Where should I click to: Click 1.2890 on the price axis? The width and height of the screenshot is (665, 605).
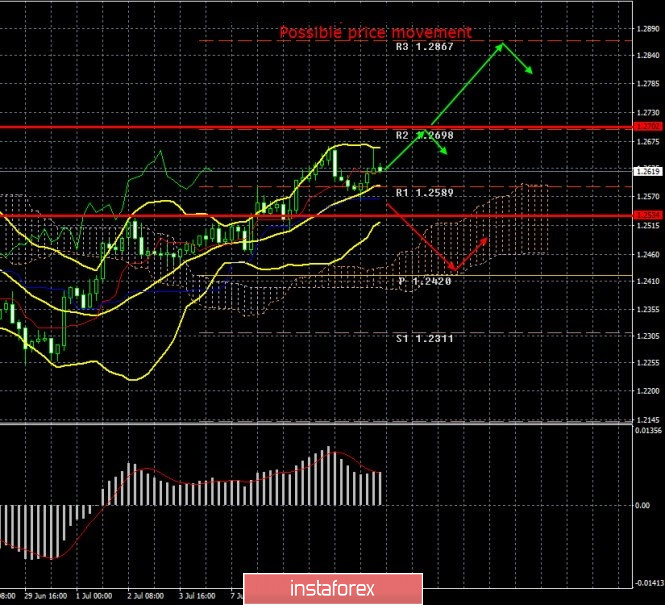click(648, 29)
